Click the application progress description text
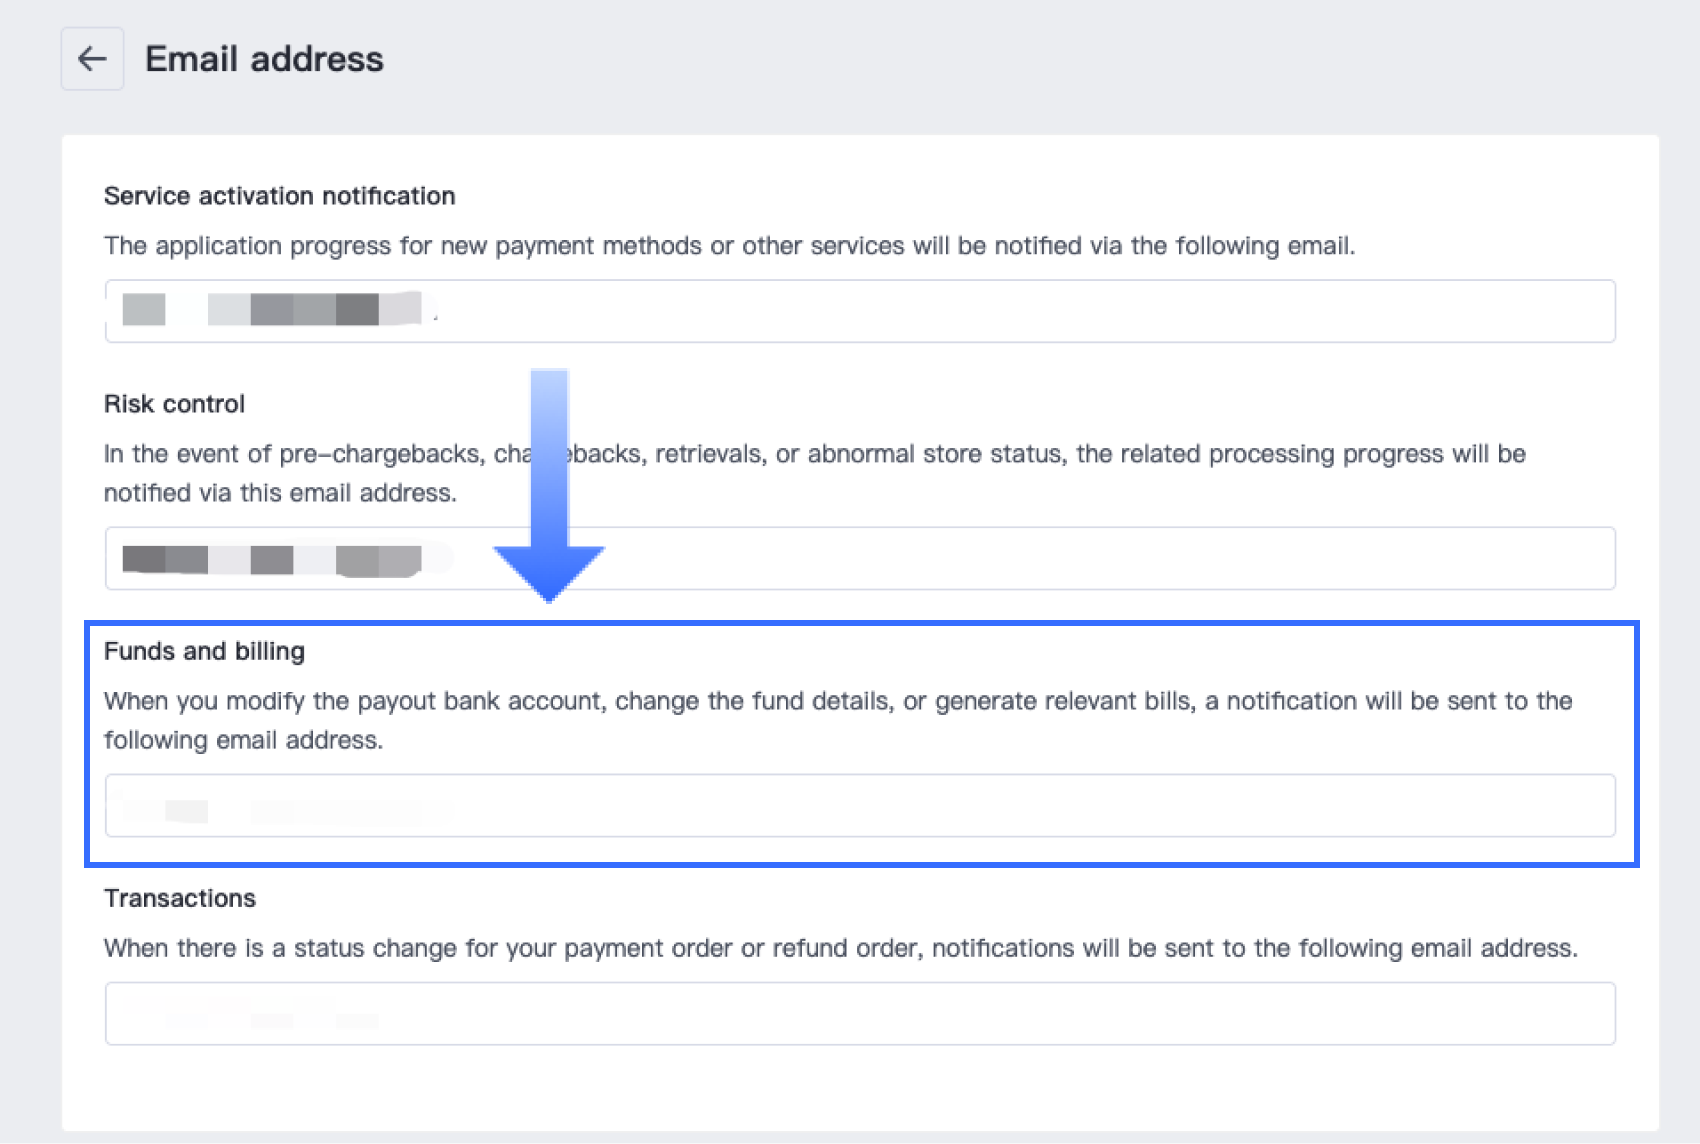 [729, 246]
